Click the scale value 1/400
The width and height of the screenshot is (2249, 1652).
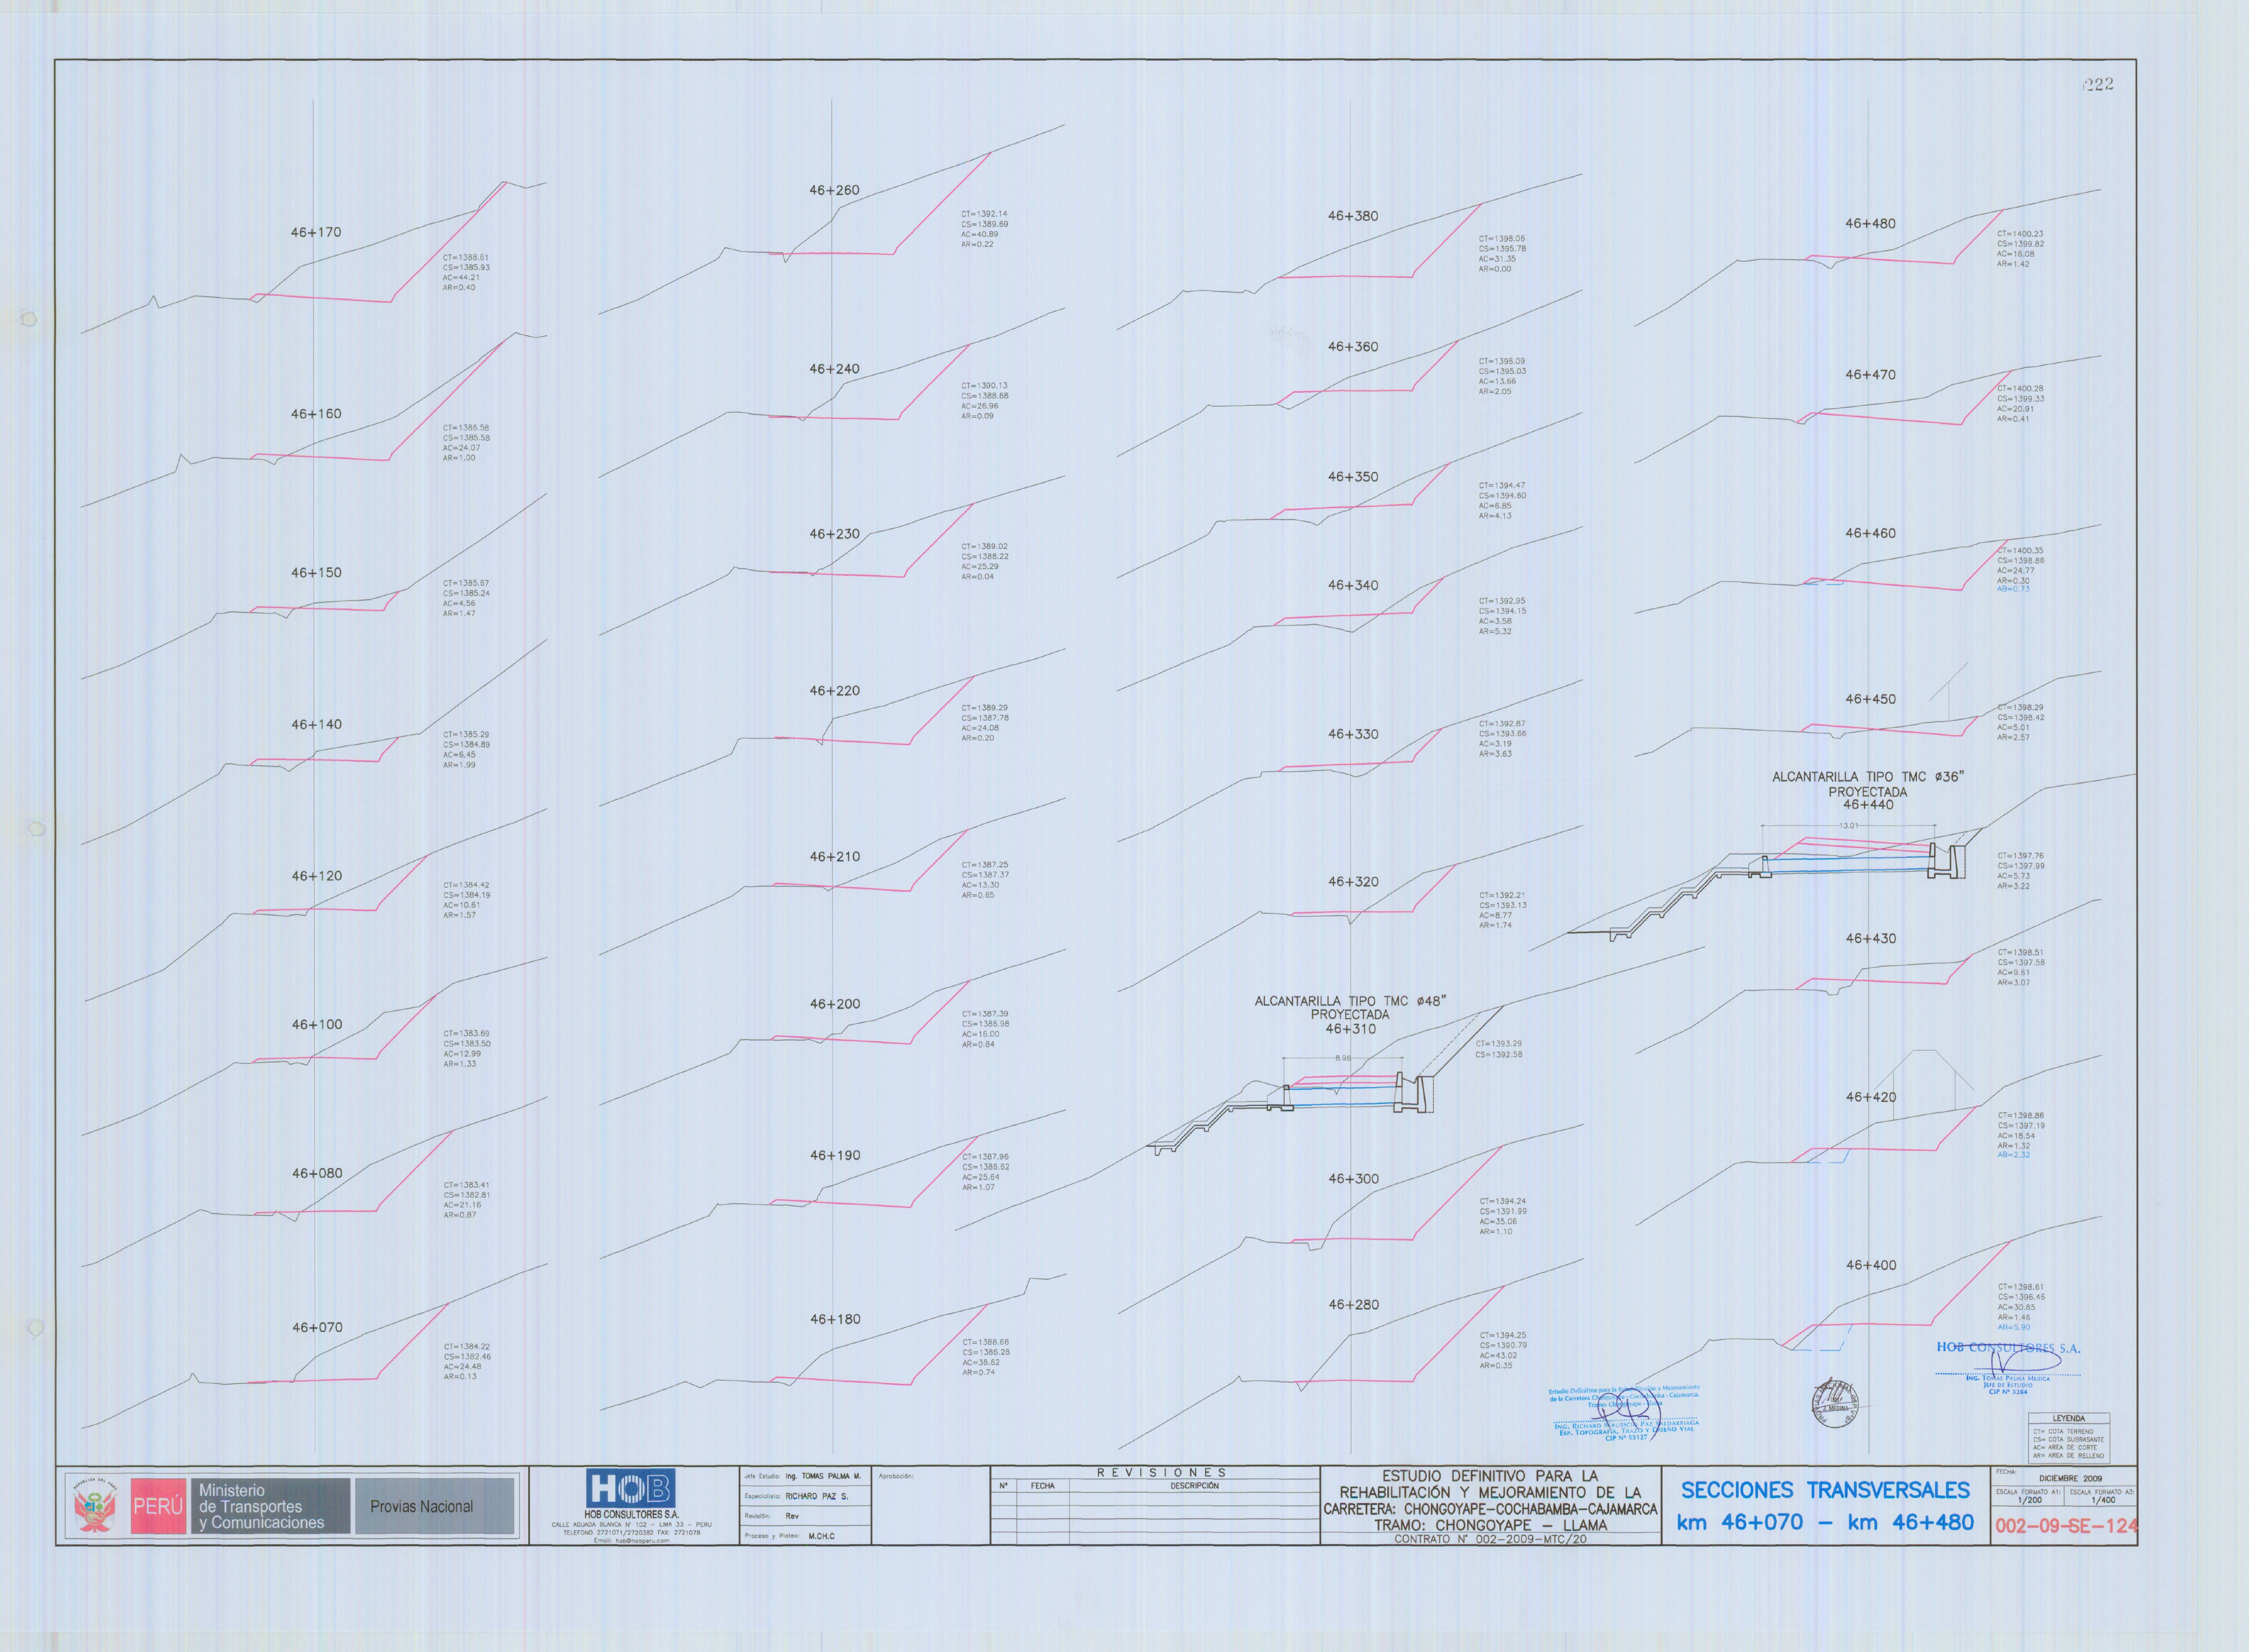click(x=2102, y=1500)
